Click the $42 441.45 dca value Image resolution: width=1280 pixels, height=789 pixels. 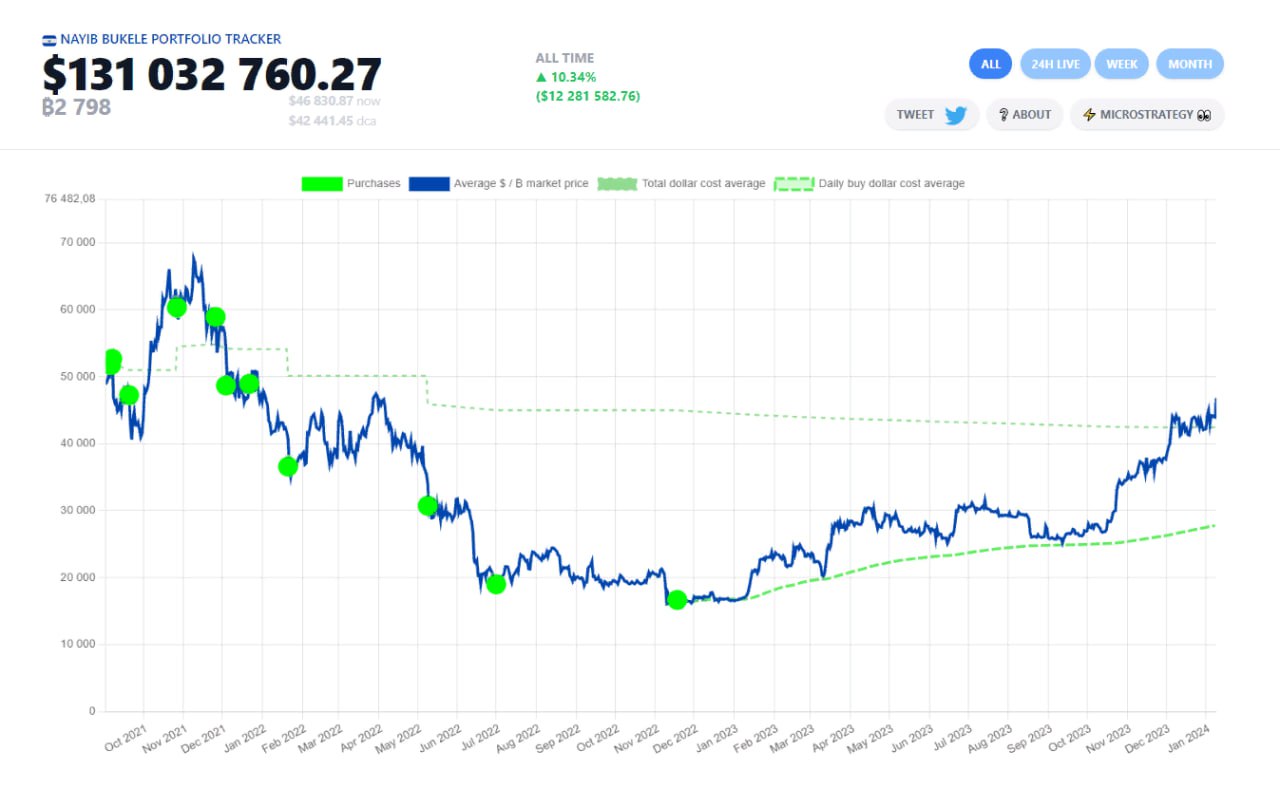(334, 121)
